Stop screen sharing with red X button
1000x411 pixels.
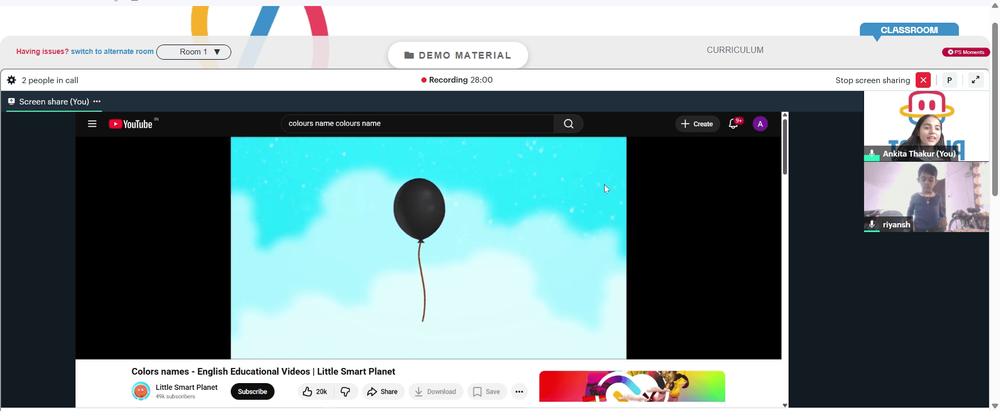point(923,80)
